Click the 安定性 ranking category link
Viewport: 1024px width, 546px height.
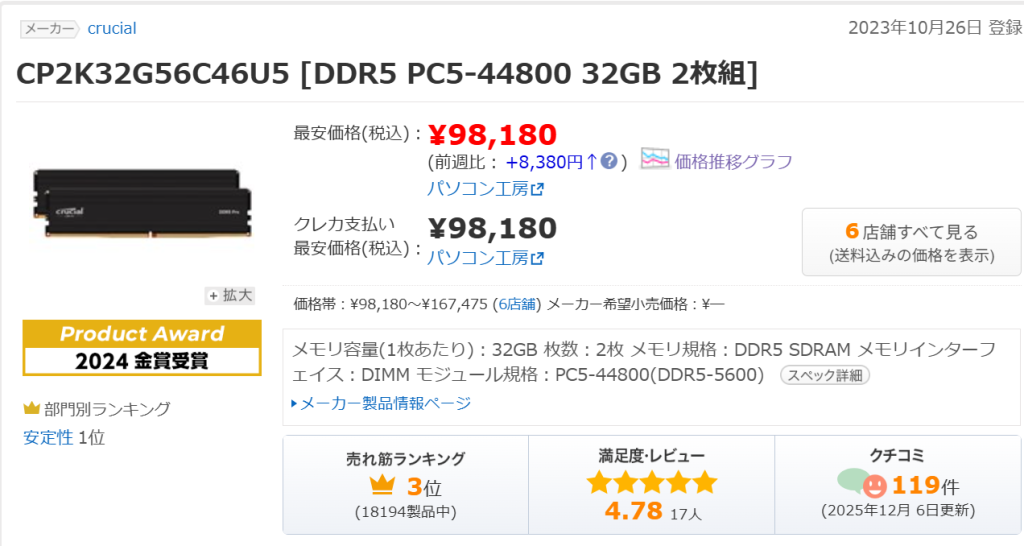[48, 437]
